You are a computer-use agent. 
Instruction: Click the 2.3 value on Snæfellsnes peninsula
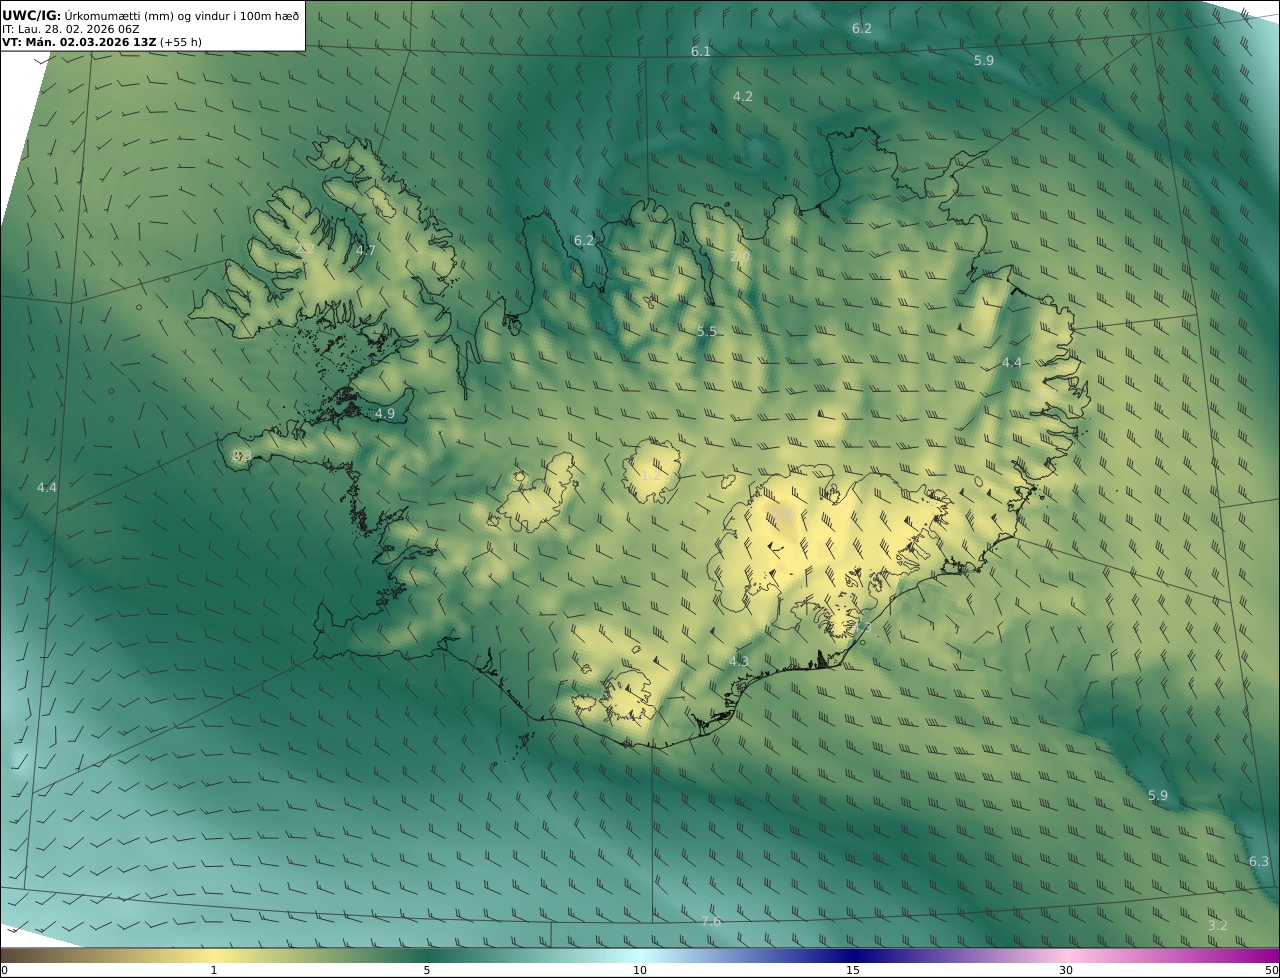tap(241, 455)
